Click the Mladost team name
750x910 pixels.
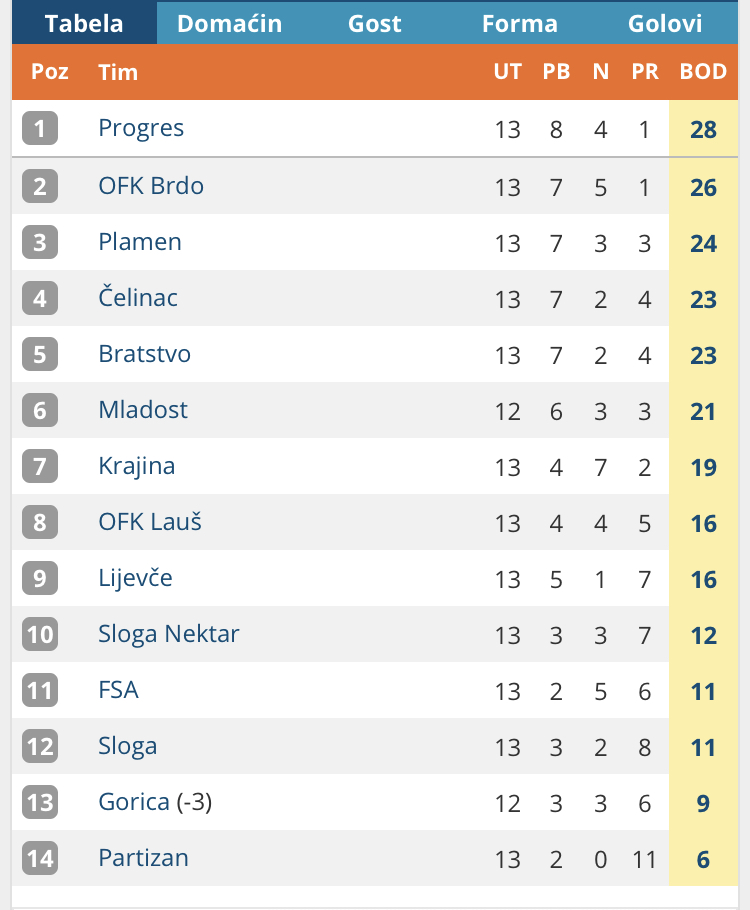[x=143, y=409]
